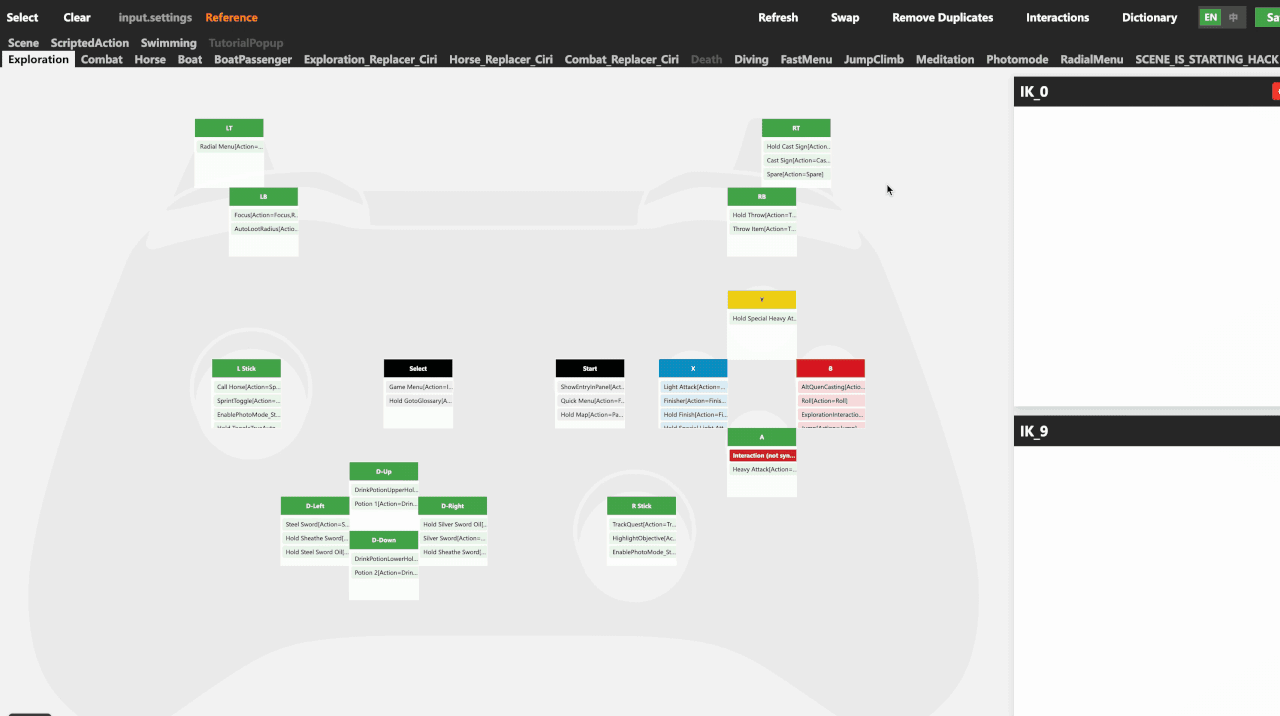Open the Combat_Replacer_Ciri tab
Viewport: 1280px width, 716px height.
pyautogui.click(x=622, y=59)
